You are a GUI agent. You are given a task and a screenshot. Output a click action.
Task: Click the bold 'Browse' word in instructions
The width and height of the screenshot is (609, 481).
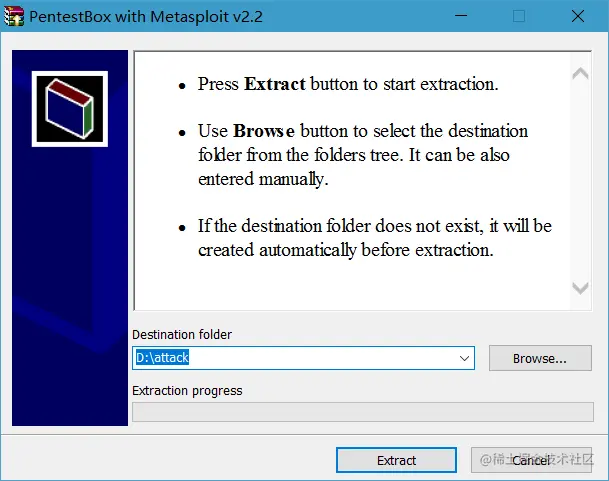pyautogui.click(x=264, y=131)
